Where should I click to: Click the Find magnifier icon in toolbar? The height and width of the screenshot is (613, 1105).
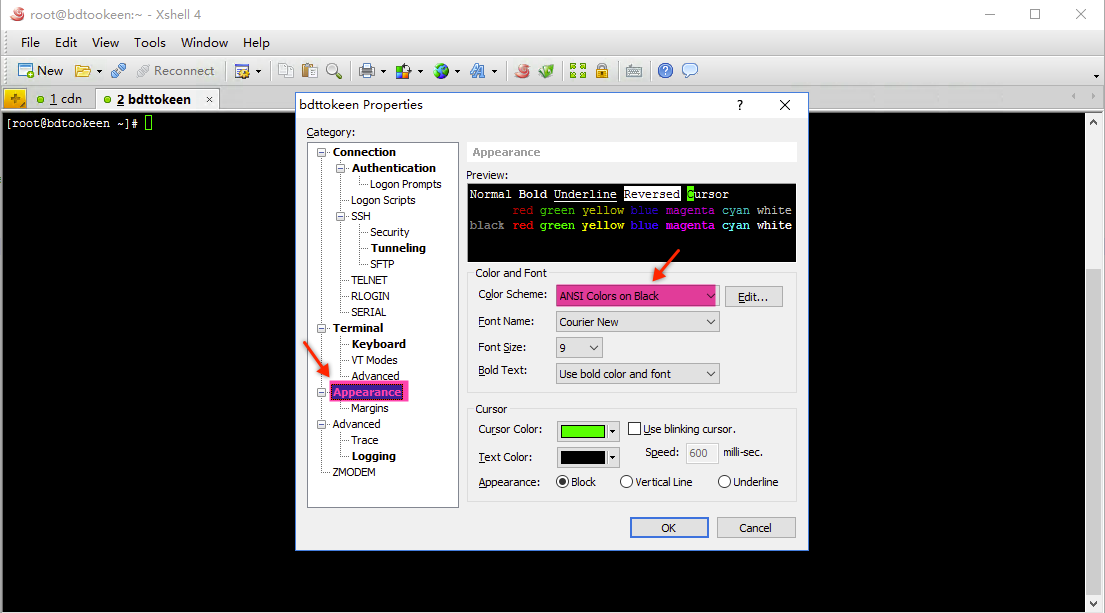click(334, 71)
